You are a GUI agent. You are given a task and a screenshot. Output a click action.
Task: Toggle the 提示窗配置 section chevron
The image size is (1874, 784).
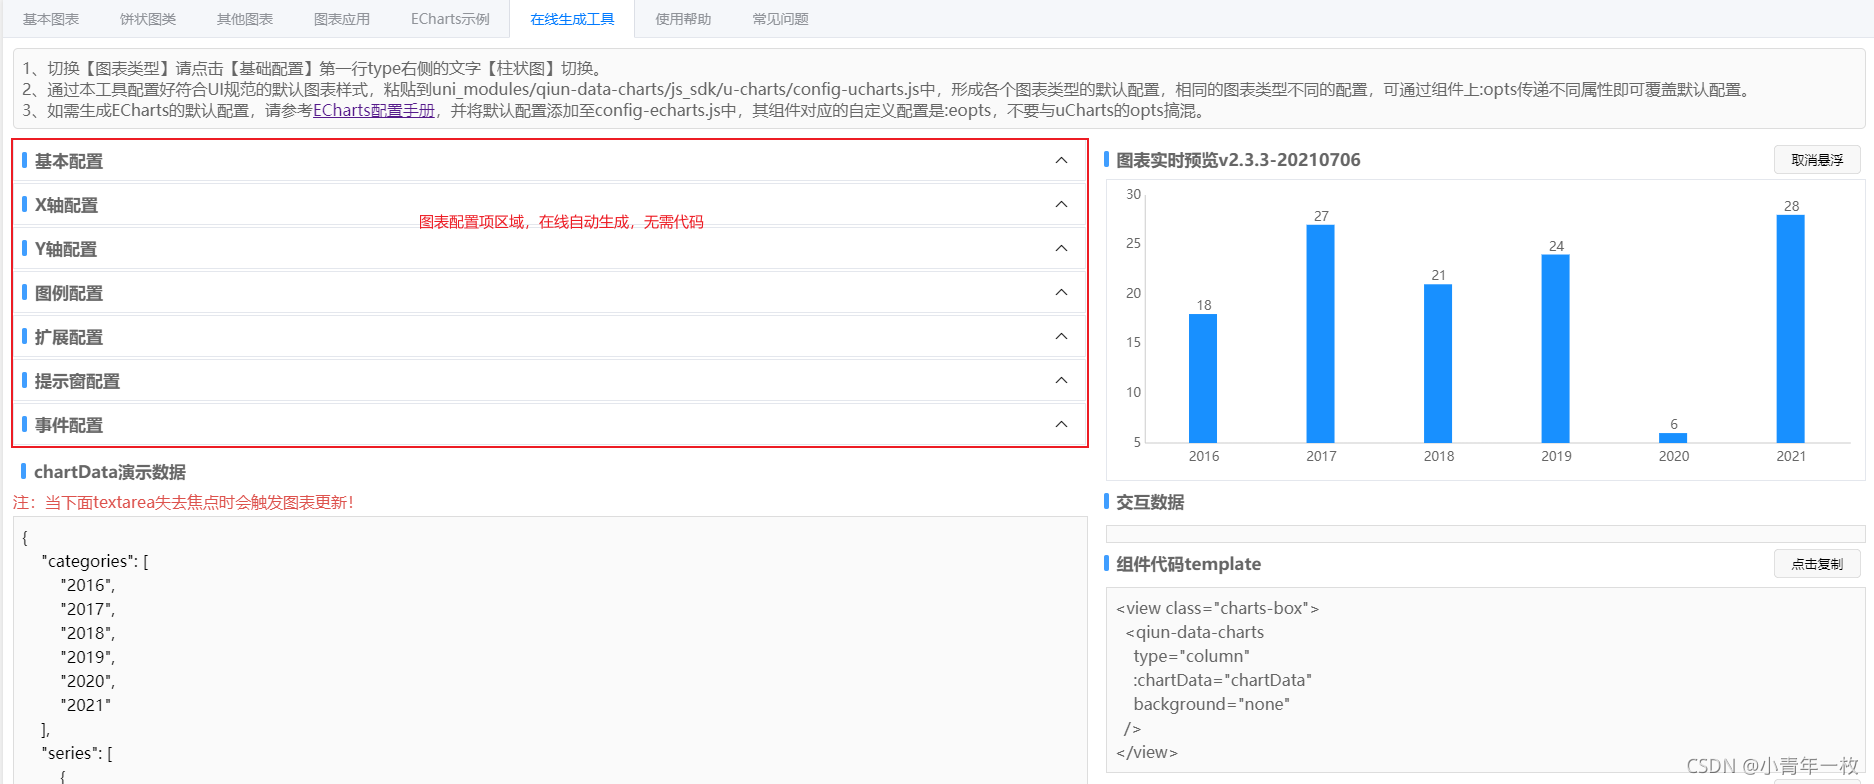coord(1061,381)
